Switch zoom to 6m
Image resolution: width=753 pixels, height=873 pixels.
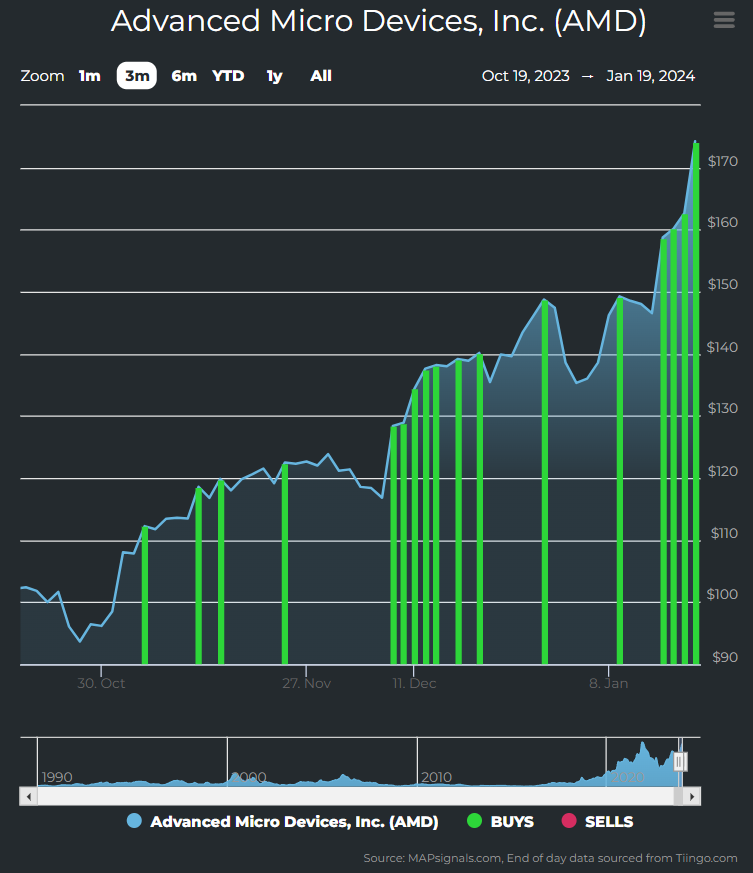[x=184, y=76]
